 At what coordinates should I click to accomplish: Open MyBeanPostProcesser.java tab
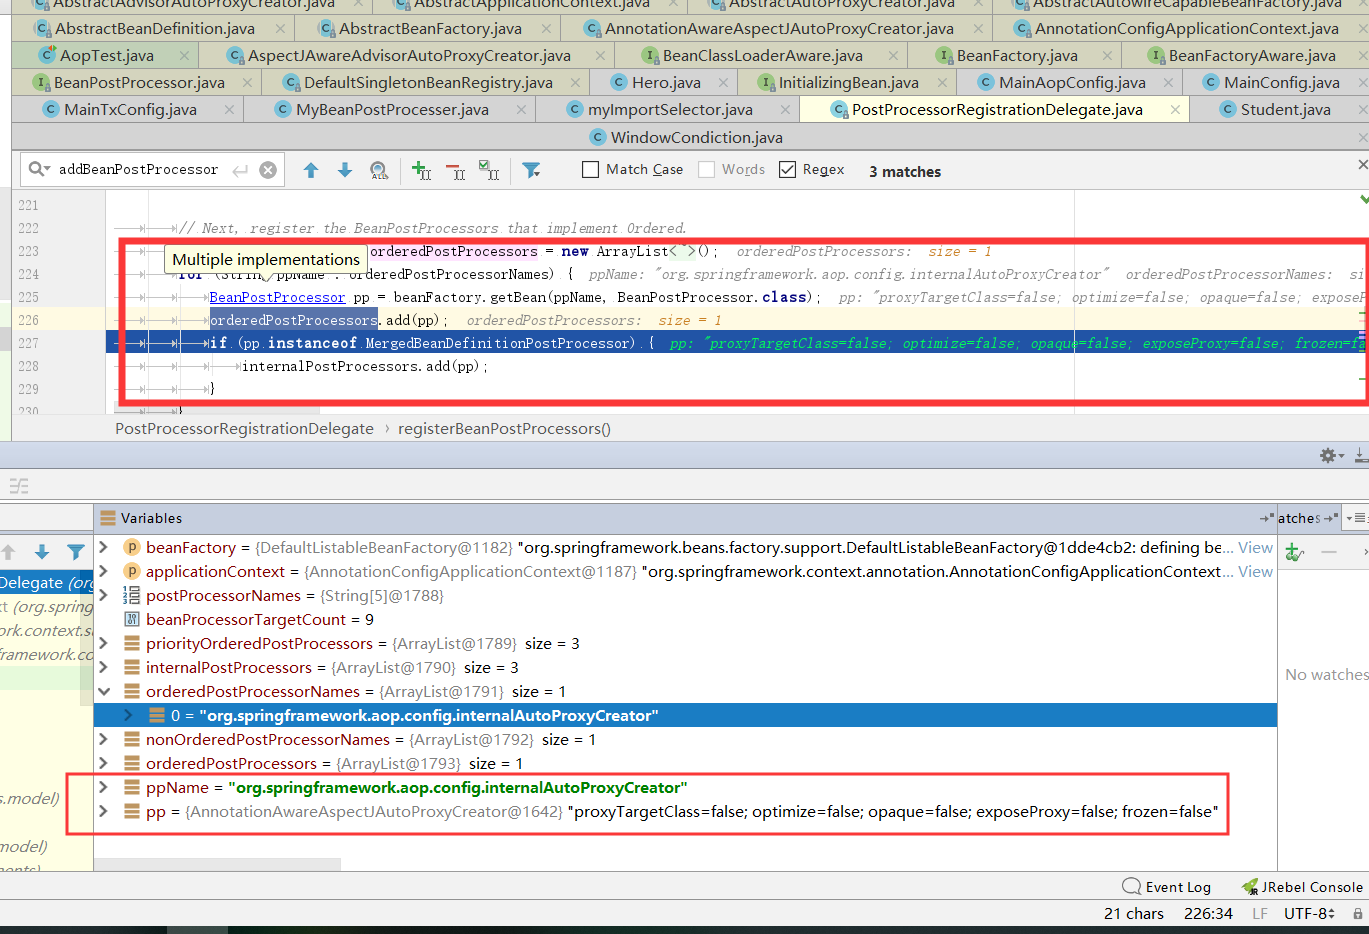[x=392, y=110]
